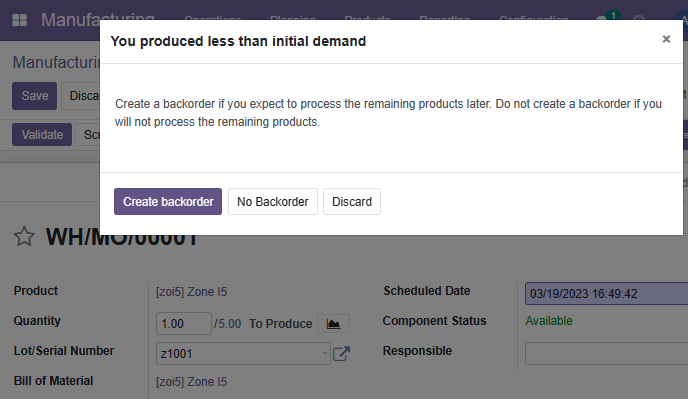Close the backorder dialog with X
This screenshot has height=399, width=688.
tap(666, 39)
